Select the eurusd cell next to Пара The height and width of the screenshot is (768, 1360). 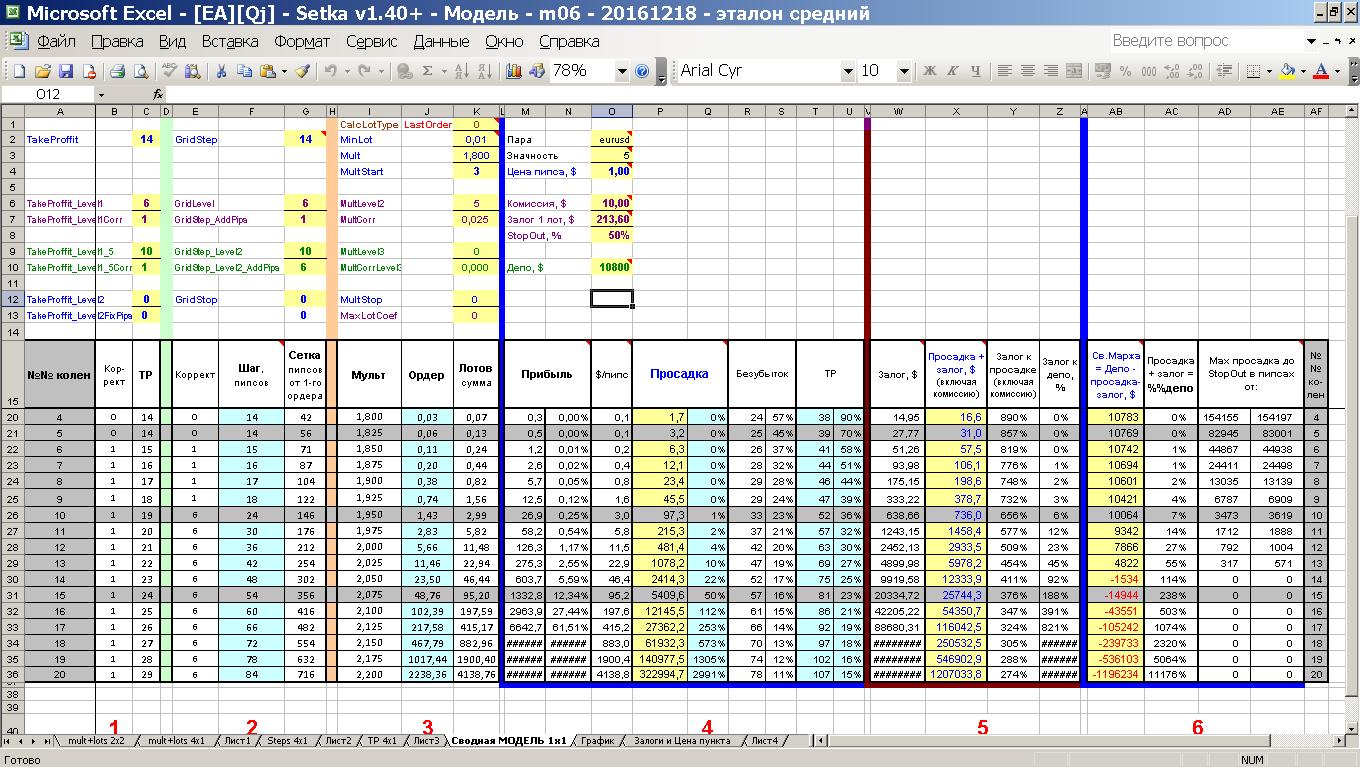point(612,140)
